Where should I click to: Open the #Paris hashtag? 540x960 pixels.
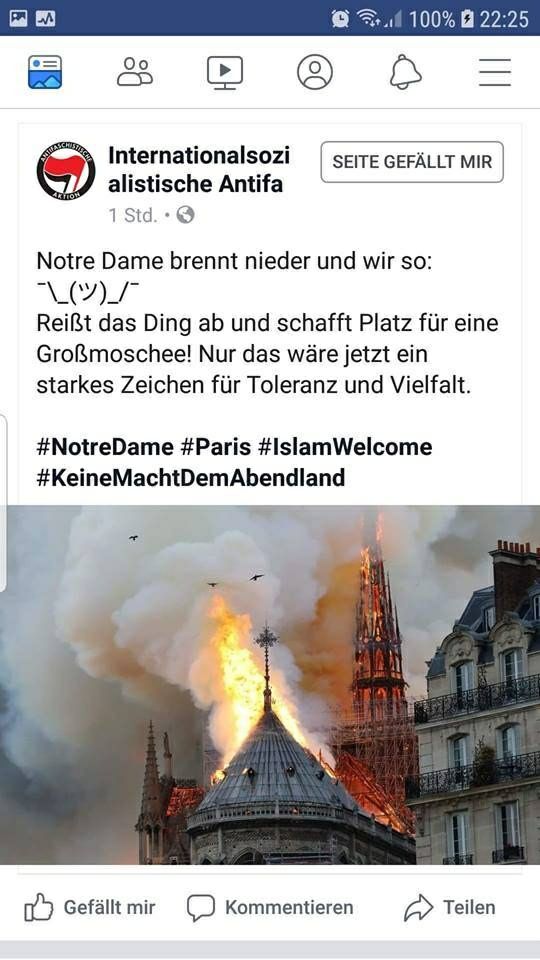point(216,447)
